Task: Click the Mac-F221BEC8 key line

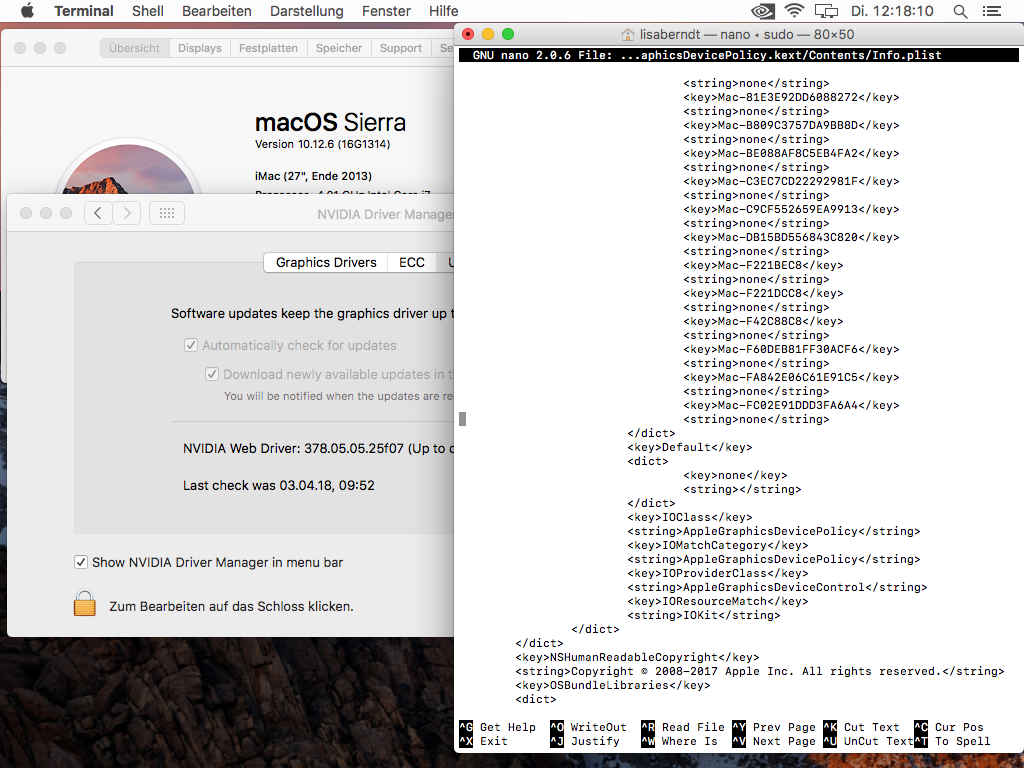Action: pyautogui.click(x=763, y=265)
